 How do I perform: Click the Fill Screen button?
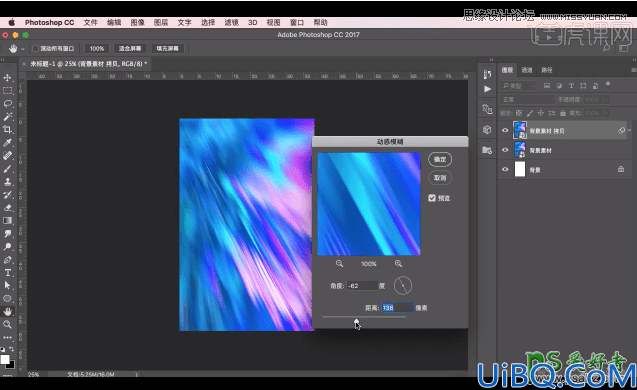pos(167,48)
